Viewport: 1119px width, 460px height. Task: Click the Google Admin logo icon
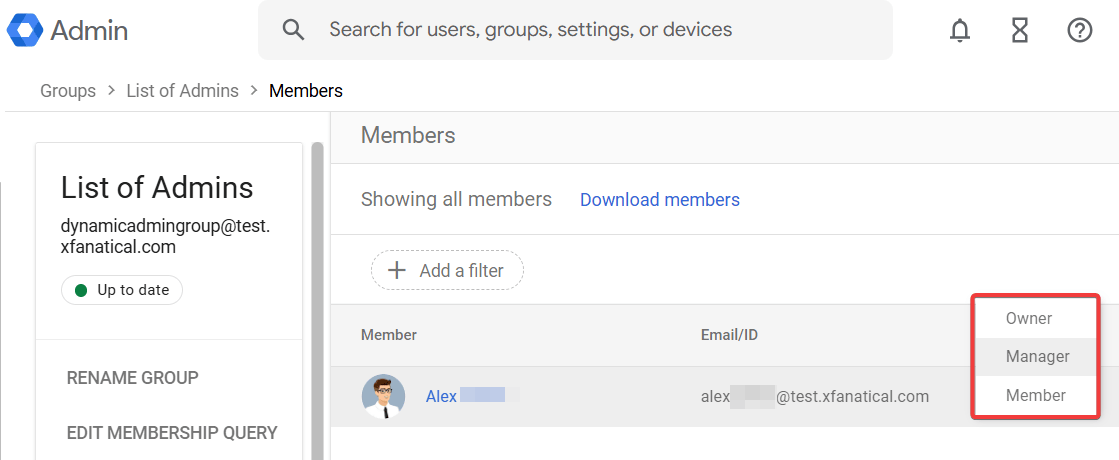point(25,31)
